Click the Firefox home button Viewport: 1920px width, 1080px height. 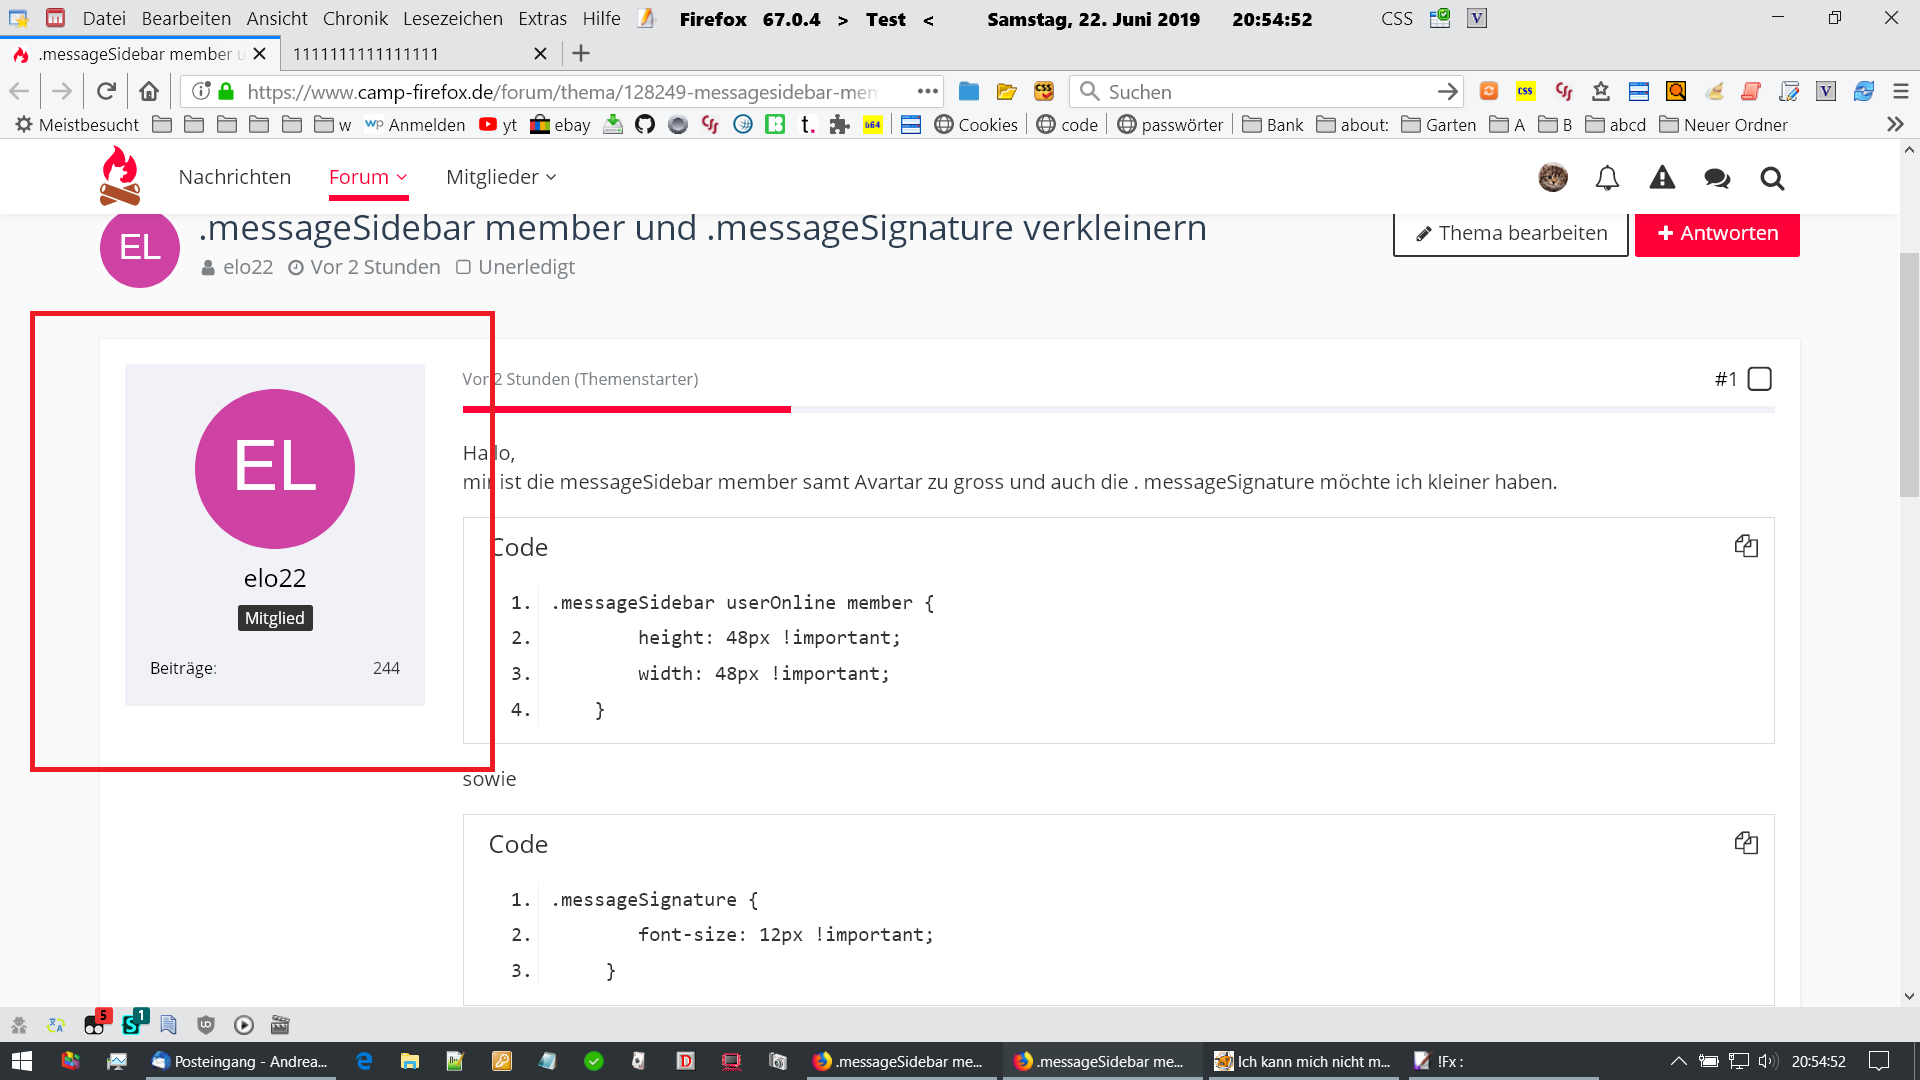pyautogui.click(x=149, y=92)
